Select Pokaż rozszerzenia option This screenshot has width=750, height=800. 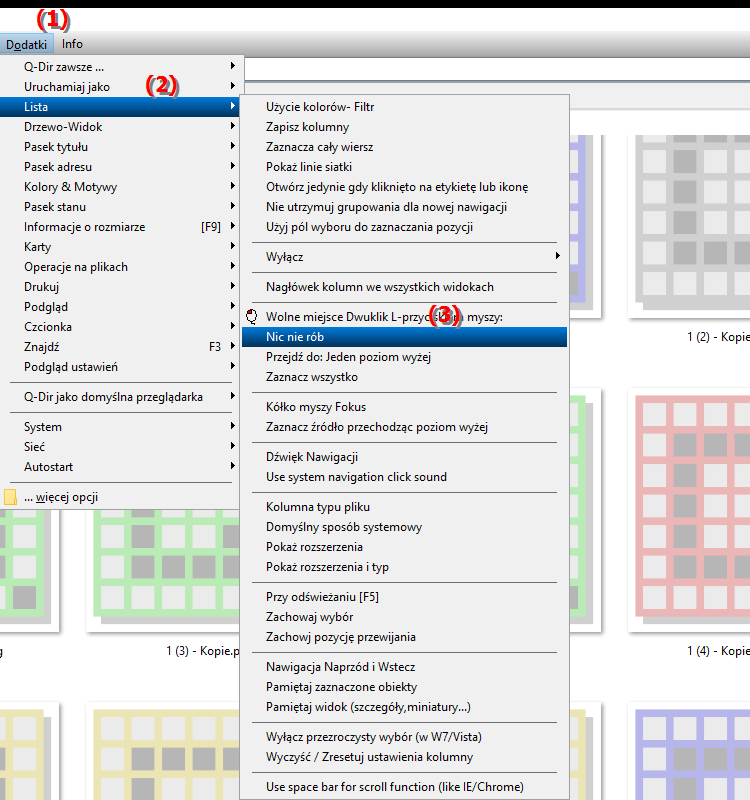point(404,547)
